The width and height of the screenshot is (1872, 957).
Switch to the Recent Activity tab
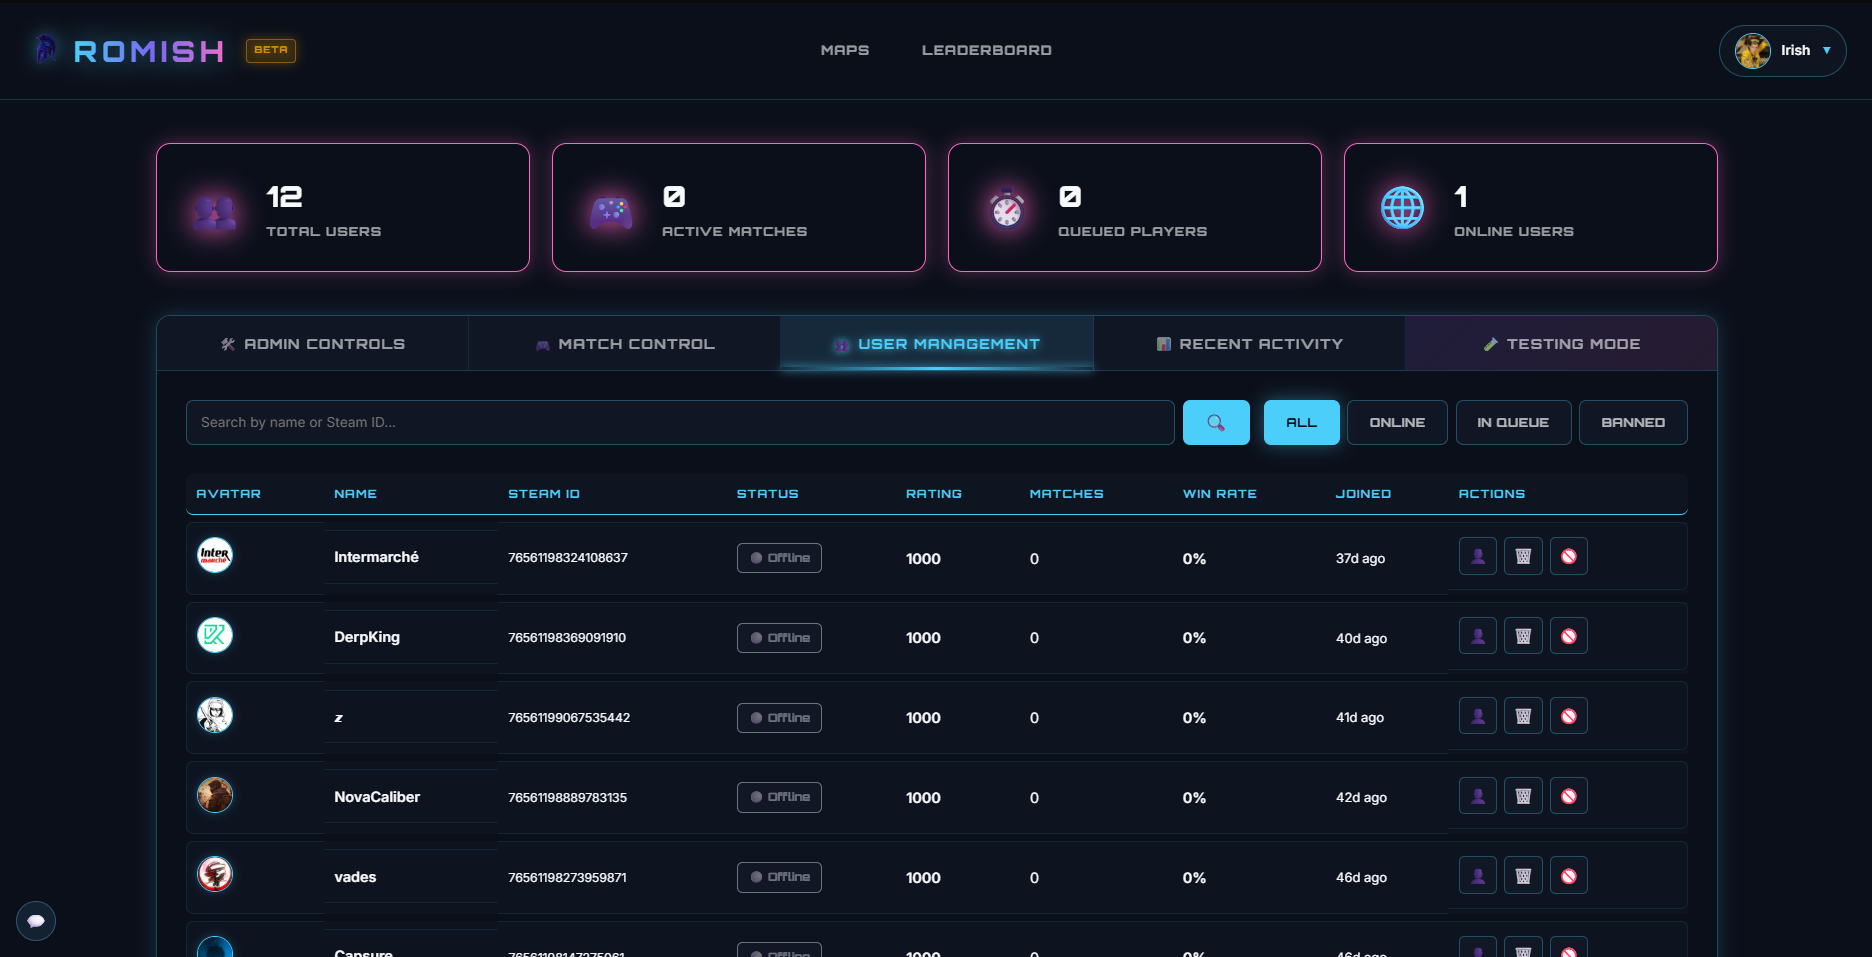[x=1249, y=343]
